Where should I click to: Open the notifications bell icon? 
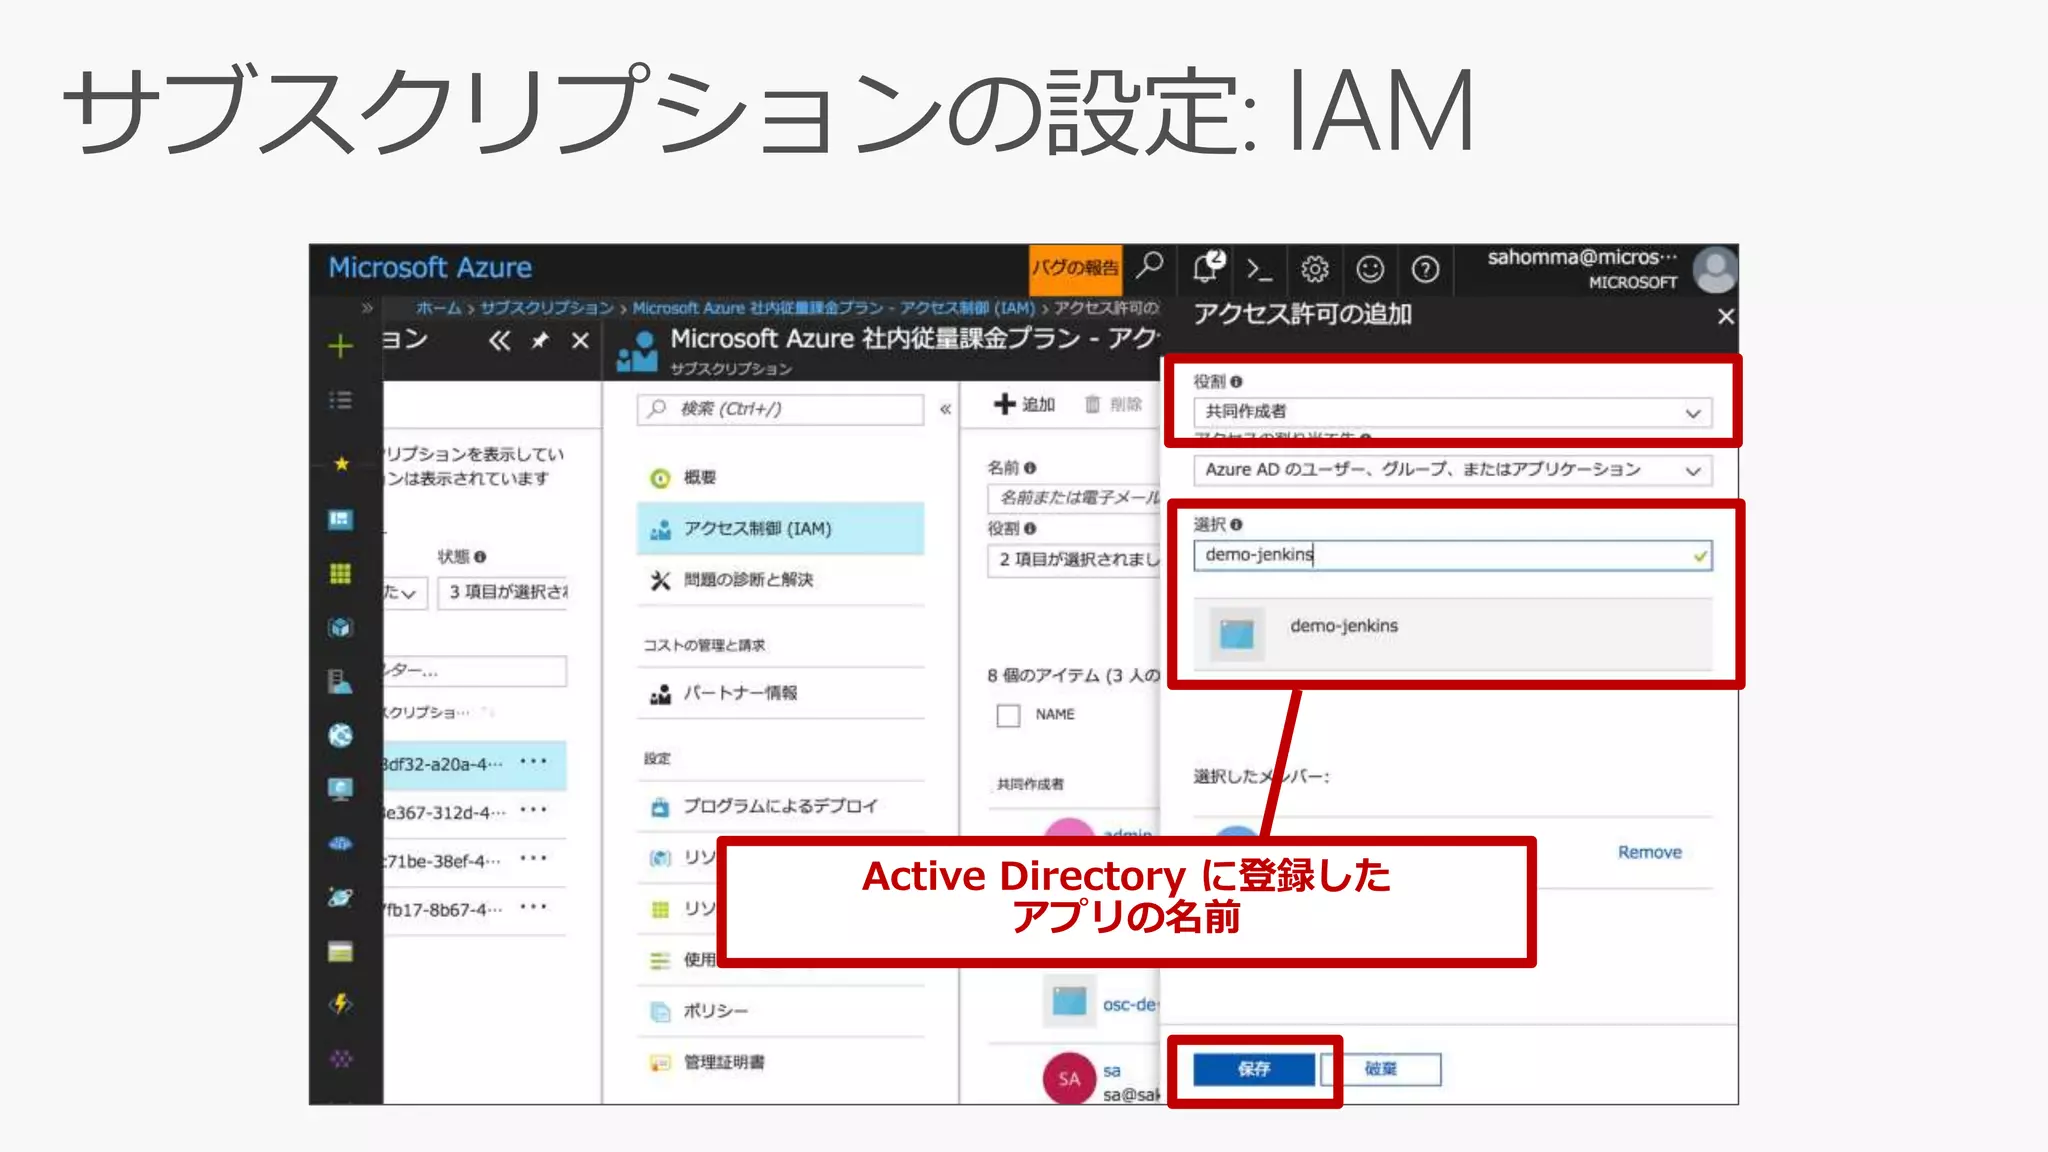pos(1208,267)
